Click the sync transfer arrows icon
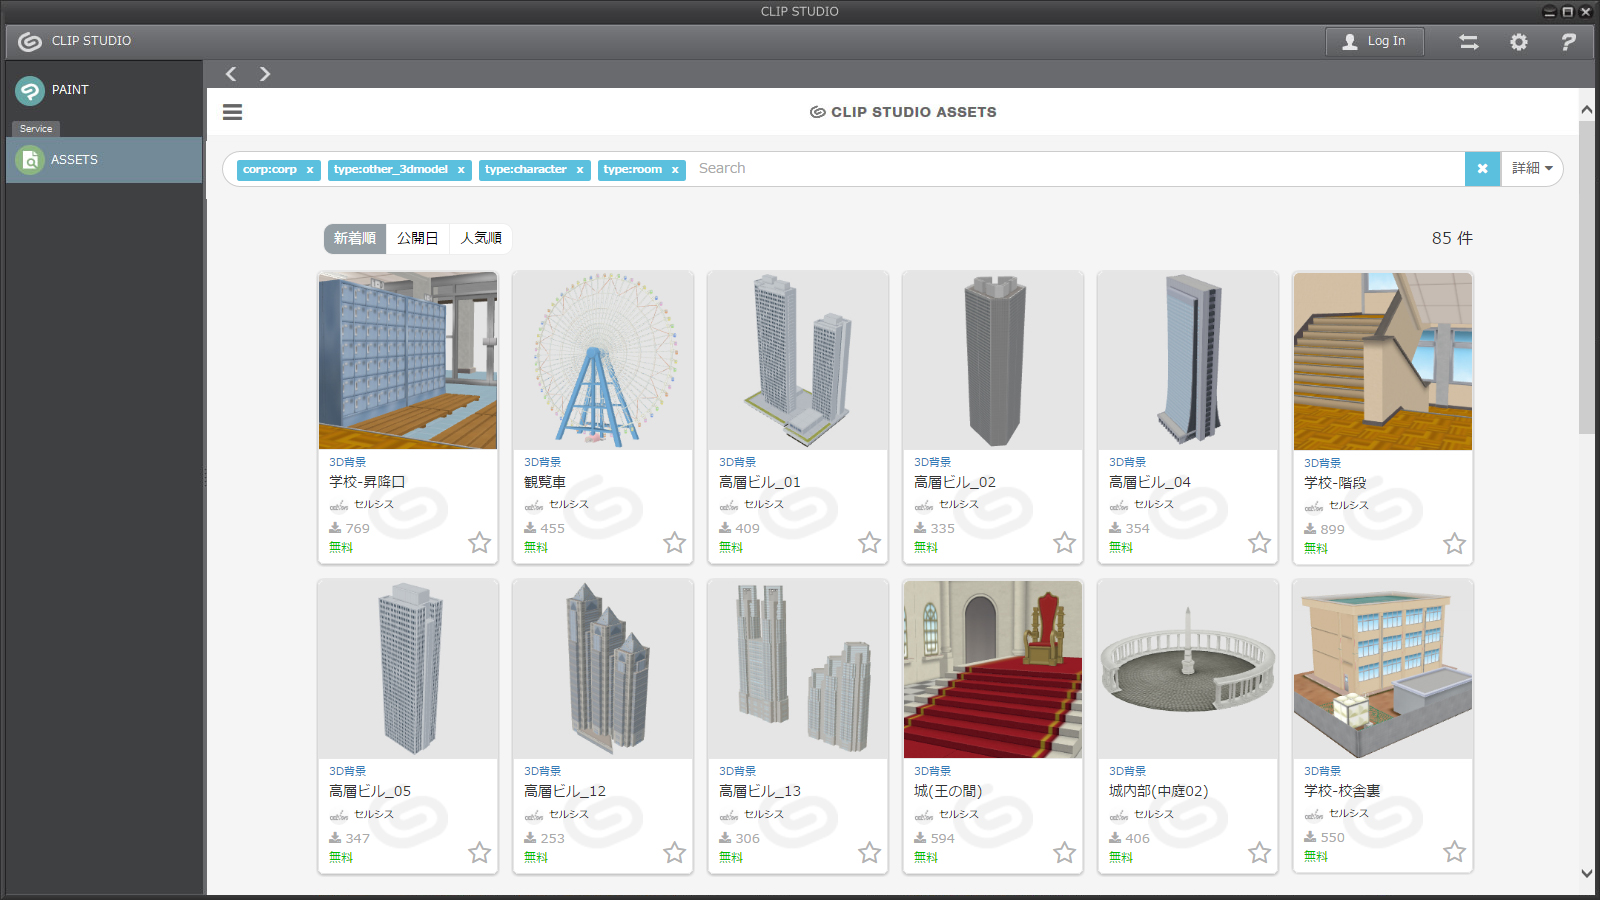The height and width of the screenshot is (900, 1600). [1468, 42]
